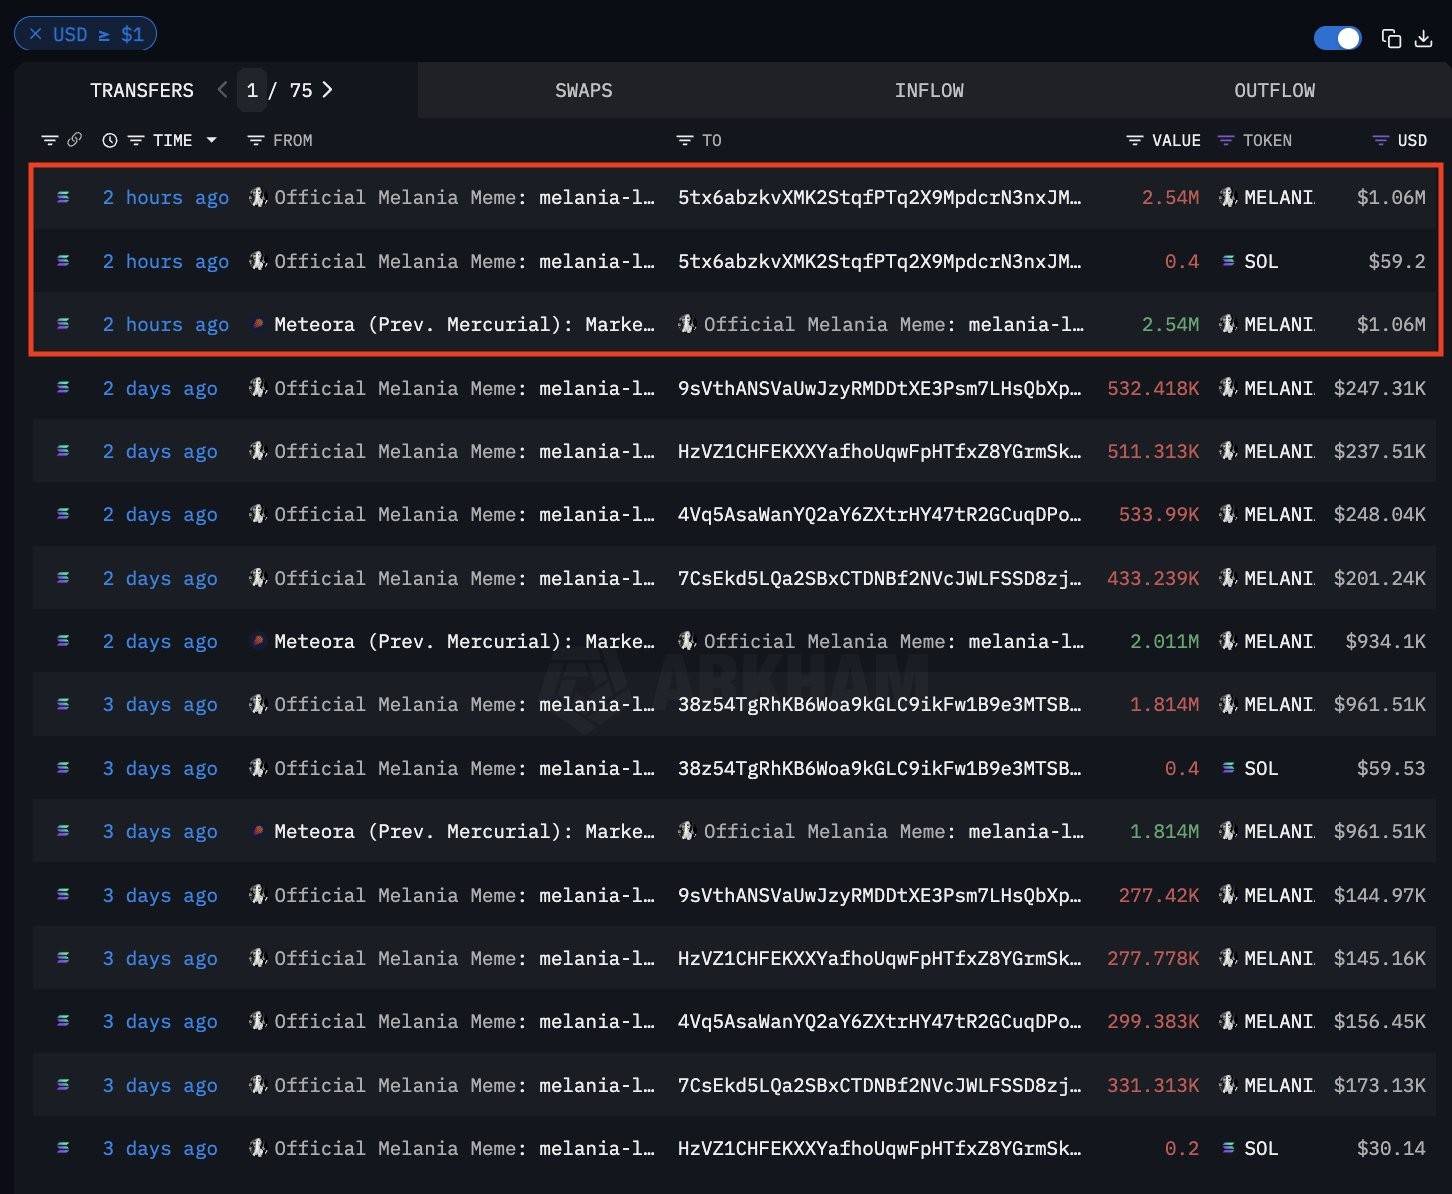Click the USD amount $145.16K
1452x1194 pixels.
tap(1380, 958)
